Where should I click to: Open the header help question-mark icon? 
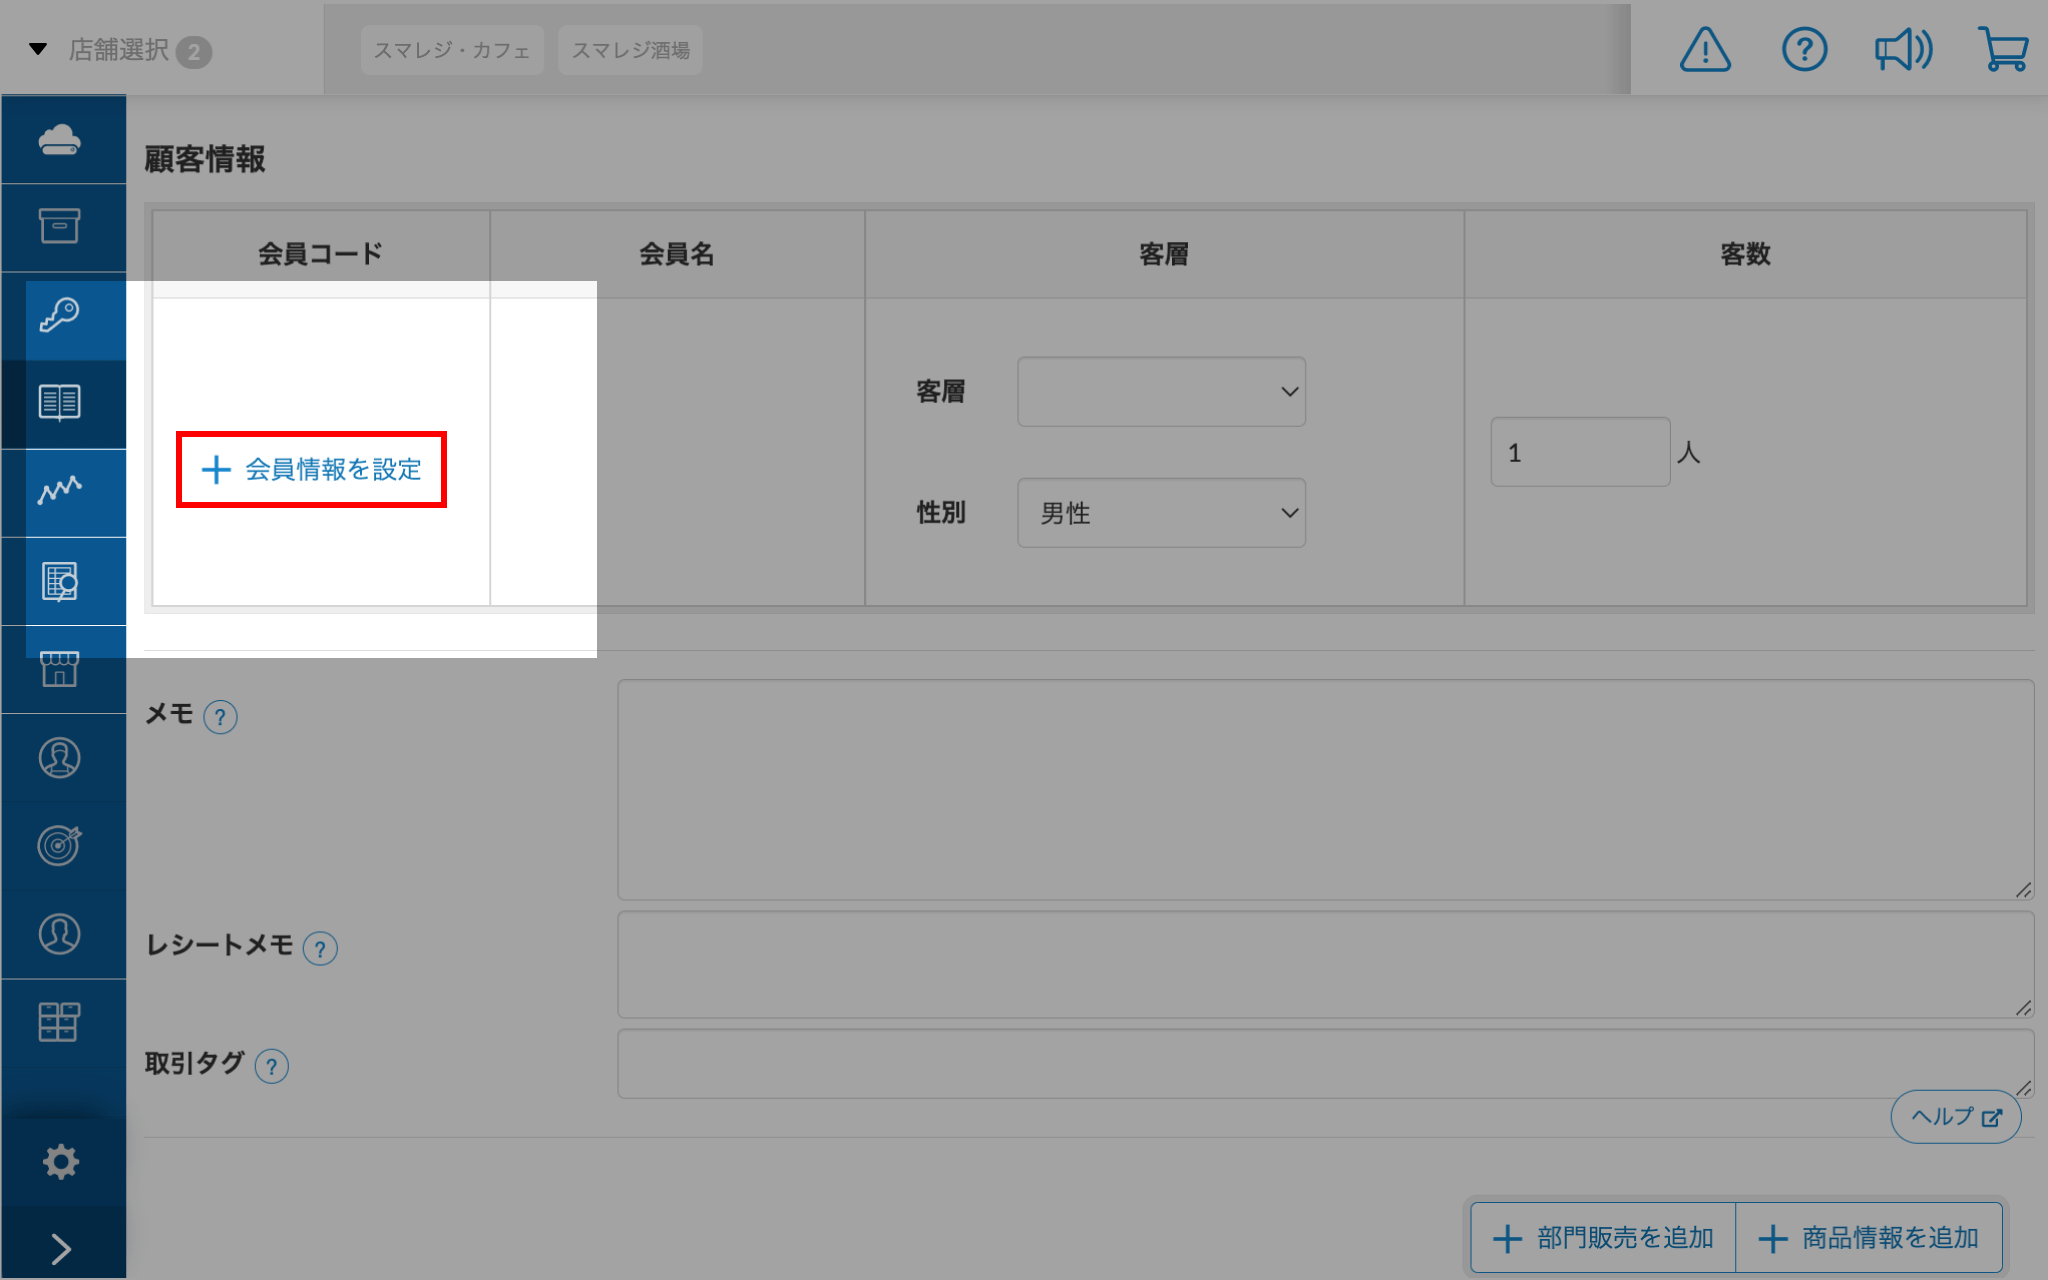[1804, 49]
